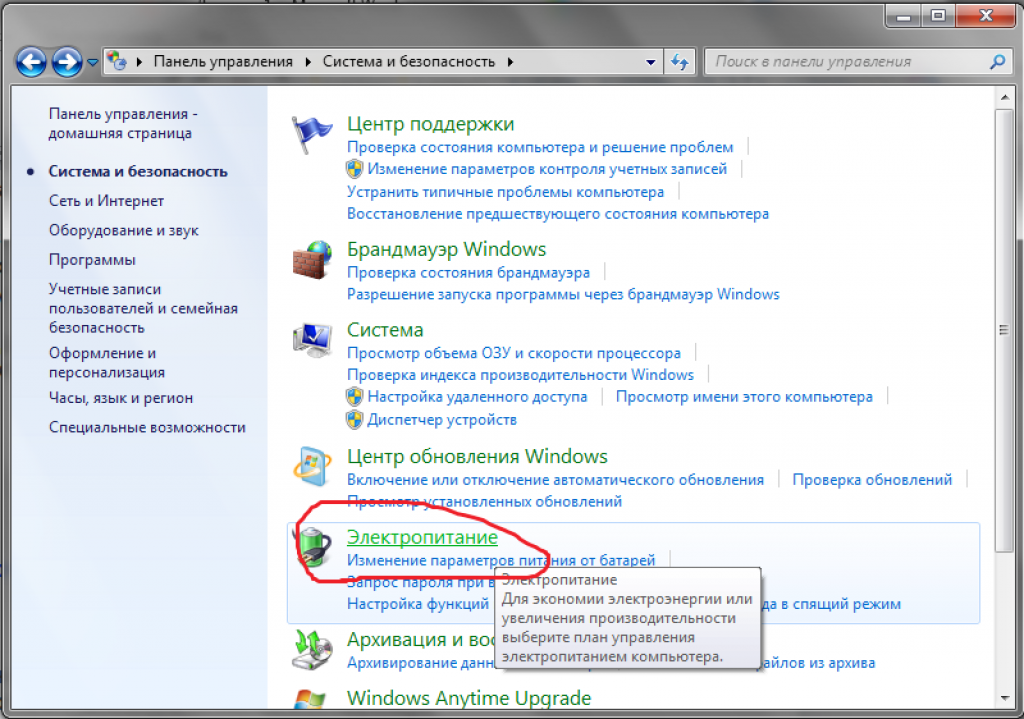Click Проверка состояния компьютера и решение проблем

point(540,147)
